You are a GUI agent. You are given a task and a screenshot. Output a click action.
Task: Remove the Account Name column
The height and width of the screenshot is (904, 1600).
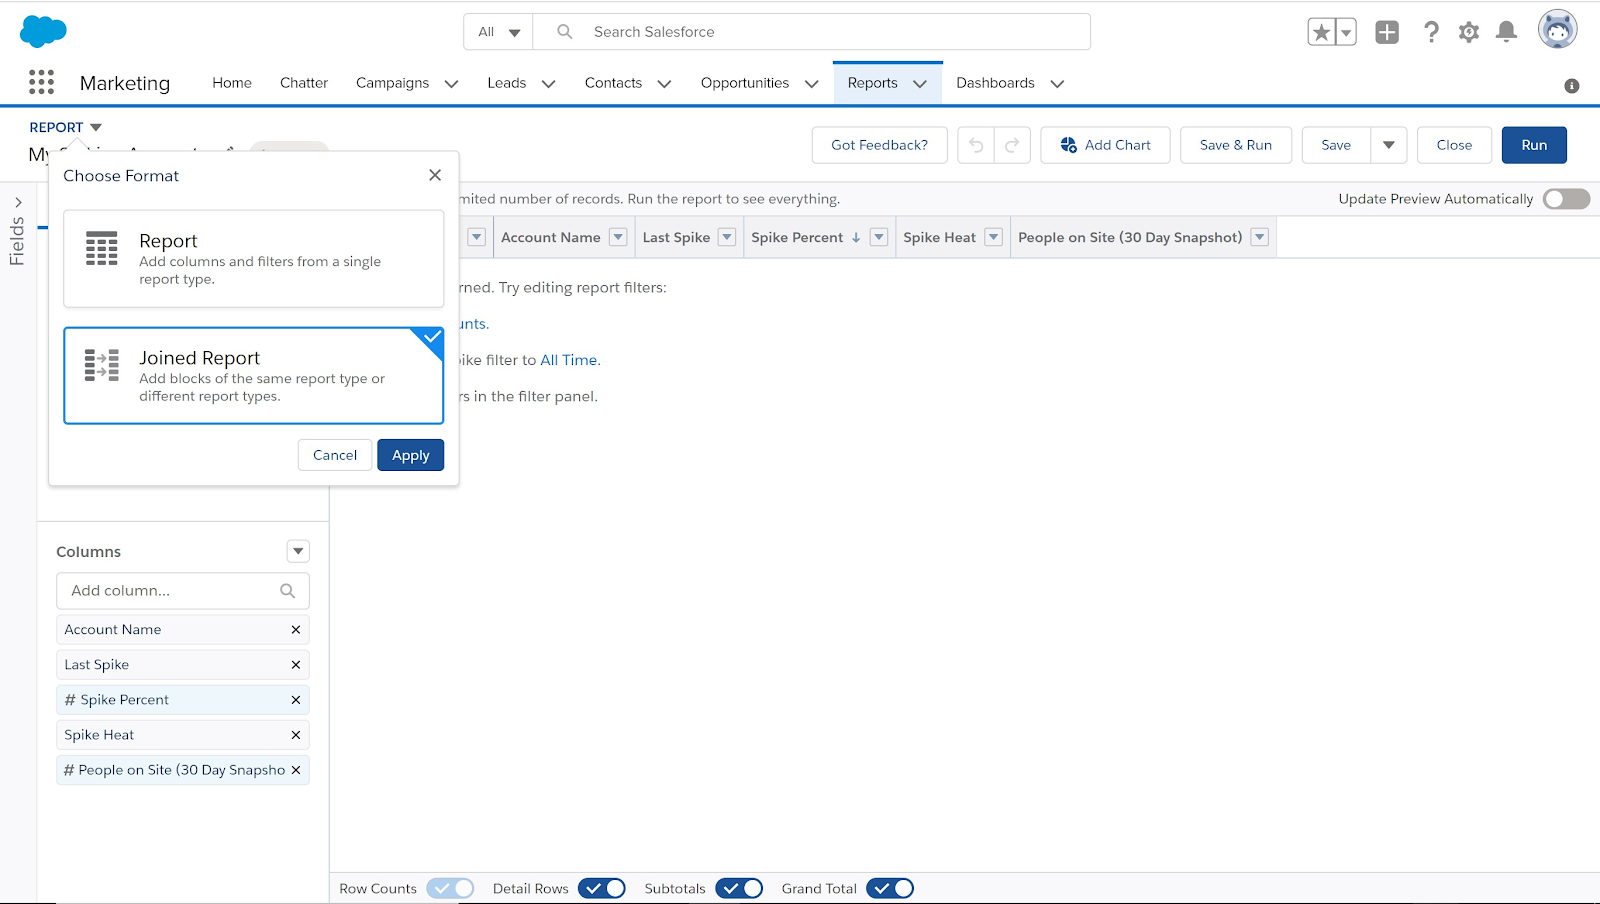click(x=296, y=630)
